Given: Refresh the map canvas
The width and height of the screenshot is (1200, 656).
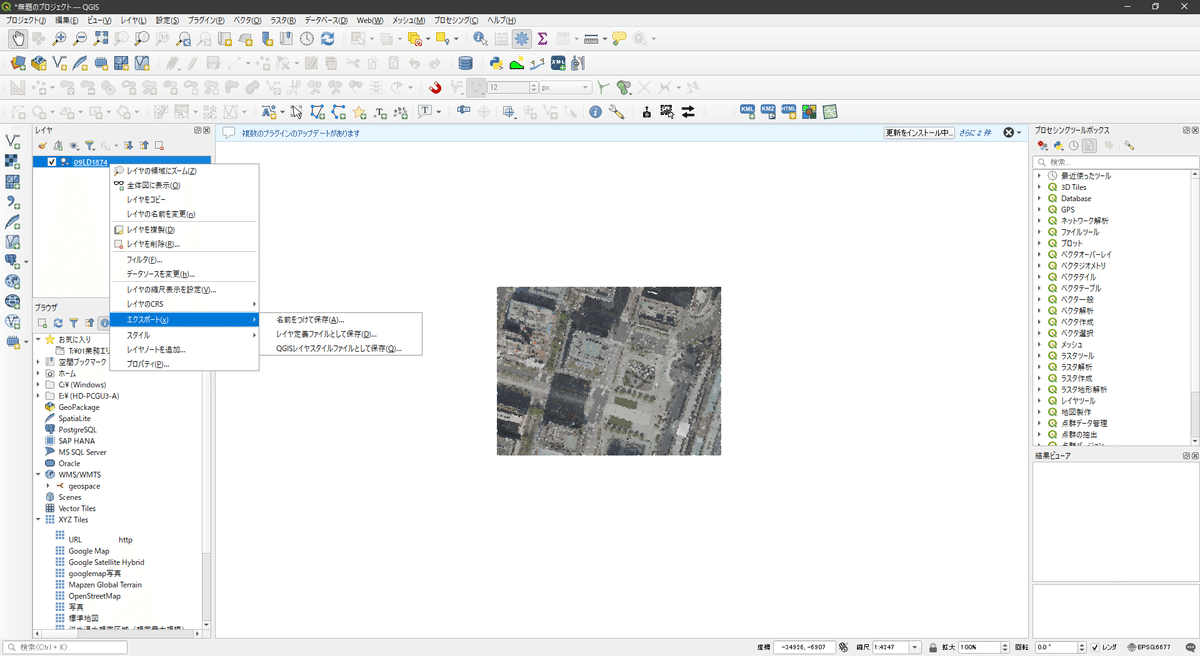Looking at the screenshot, I should 328,39.
